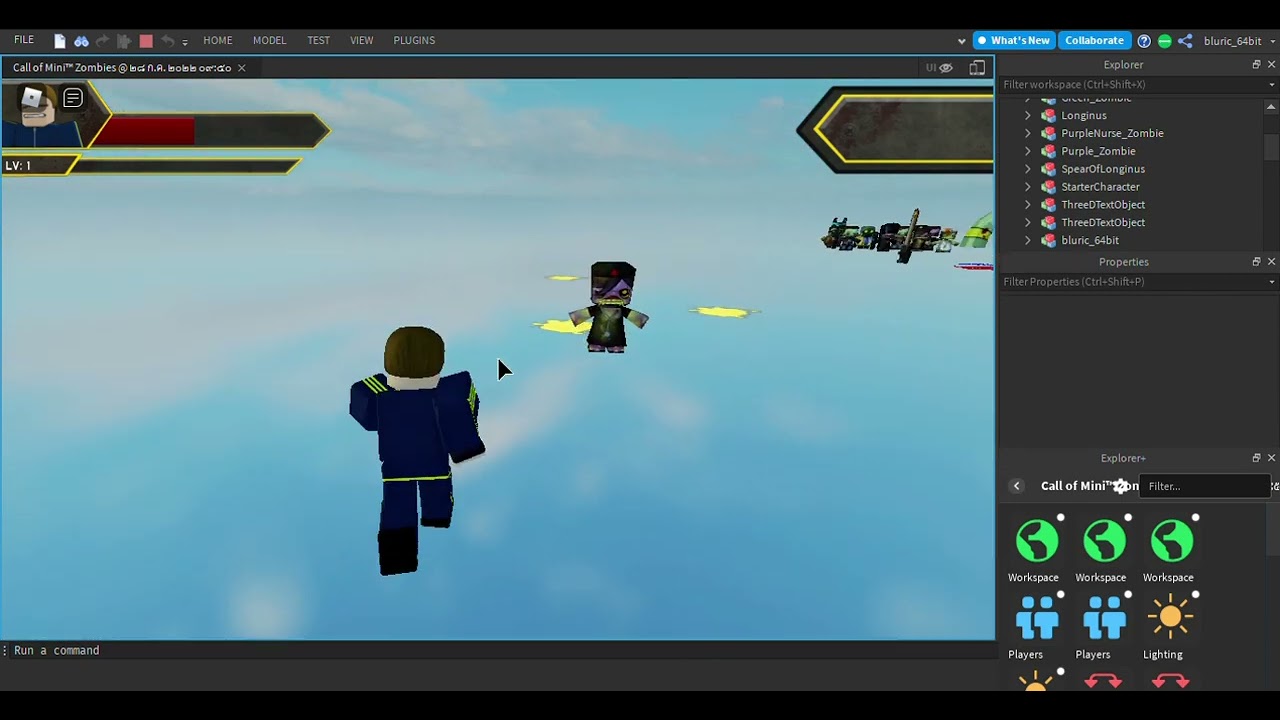Undock the Properties panel
Viewport: 1280px width, 720px height.
click(x=1256, y=262)
